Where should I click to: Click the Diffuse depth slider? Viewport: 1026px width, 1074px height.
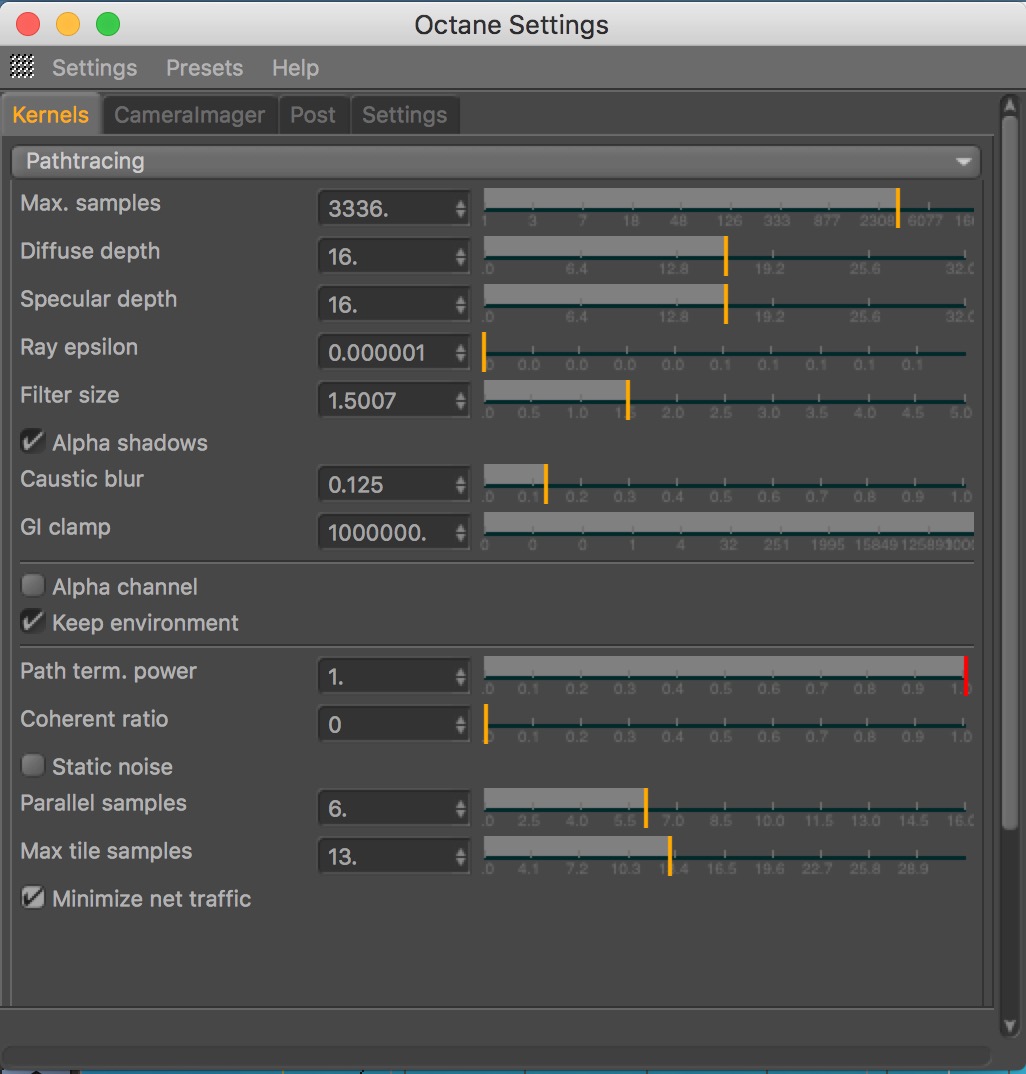[729, 256]
